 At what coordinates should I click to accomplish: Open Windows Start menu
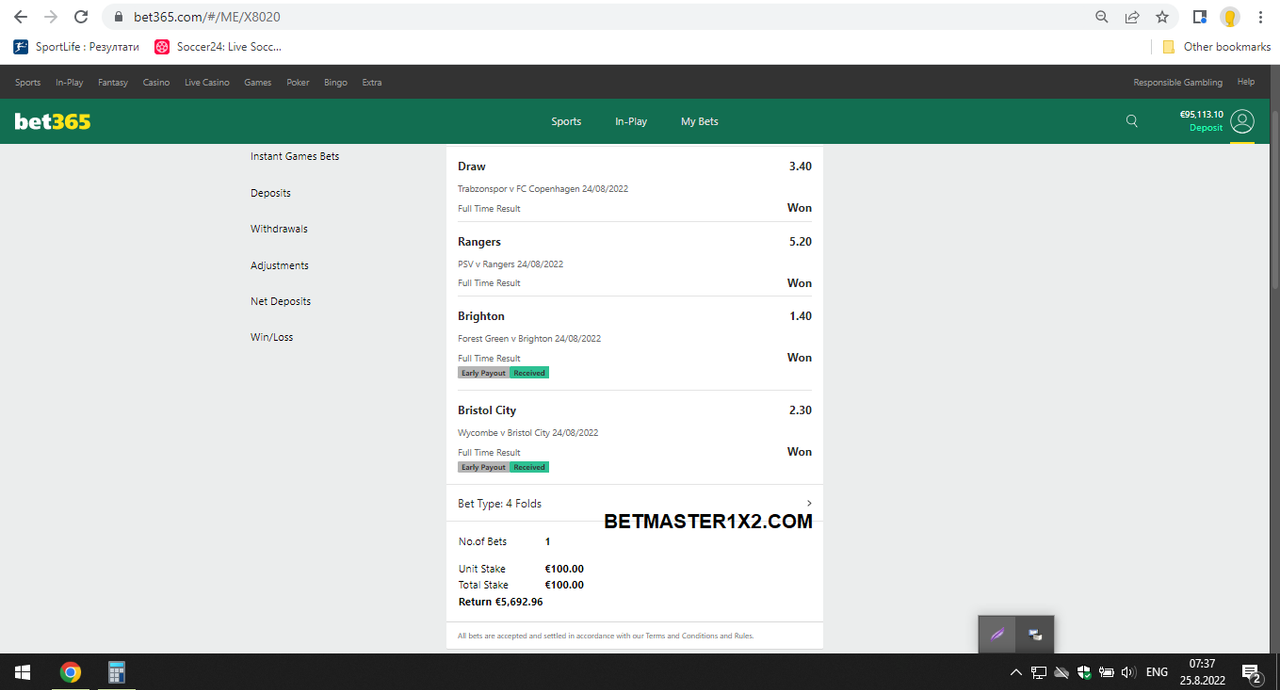(x=22, y=672)
